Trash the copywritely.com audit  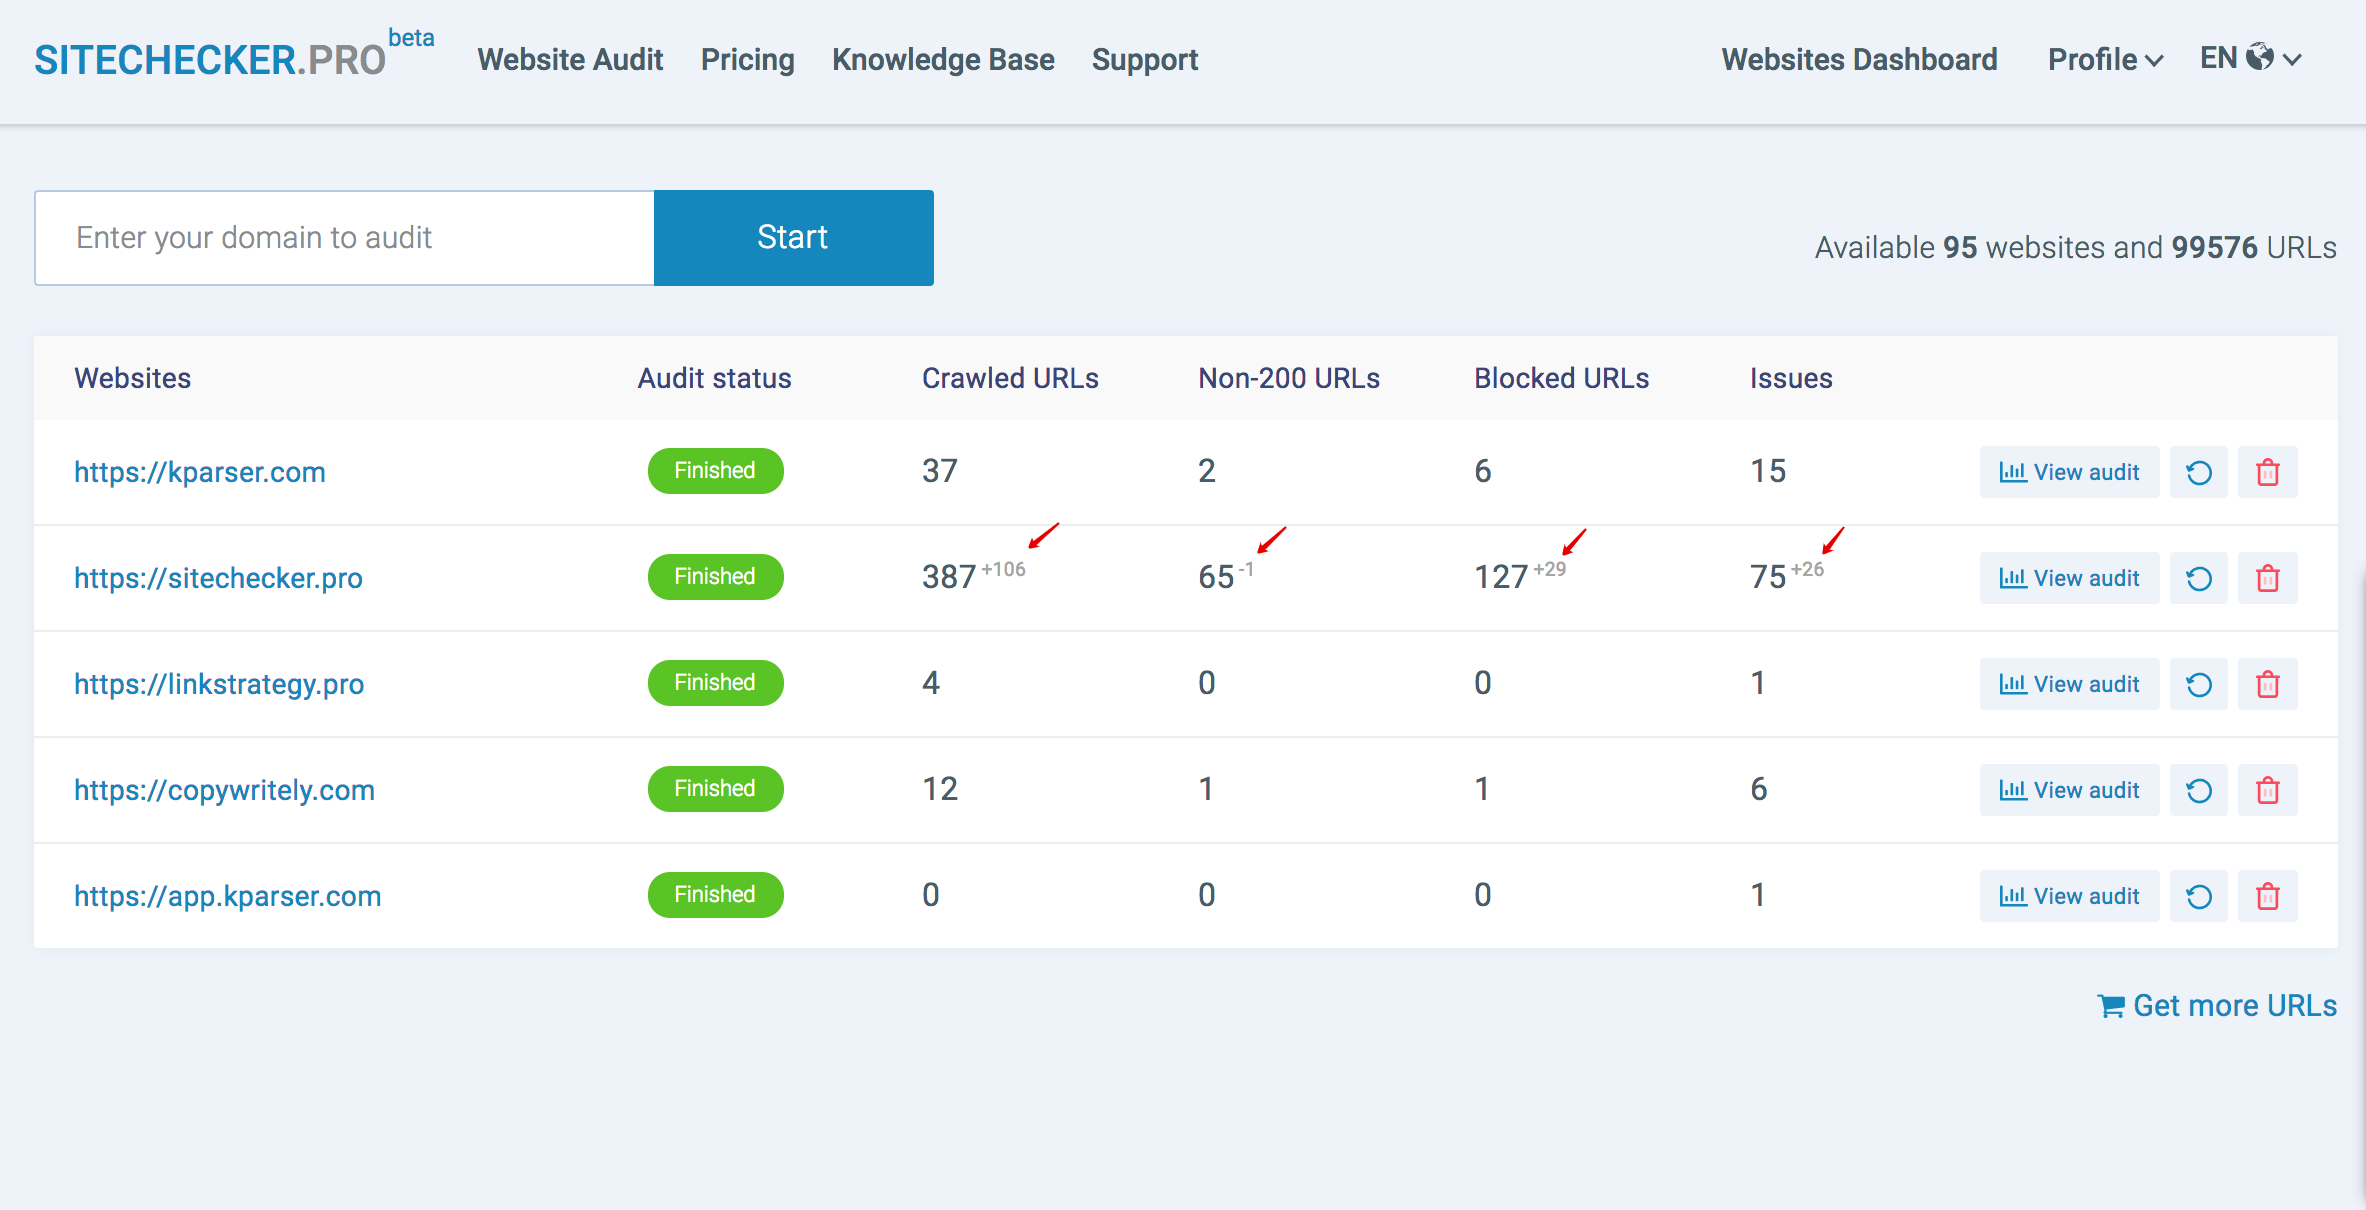coord(2267,790)
